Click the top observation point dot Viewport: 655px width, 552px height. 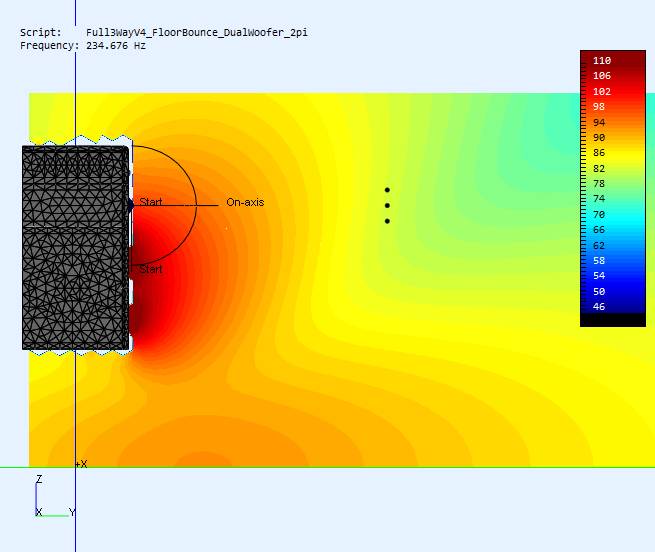[387, 190]
